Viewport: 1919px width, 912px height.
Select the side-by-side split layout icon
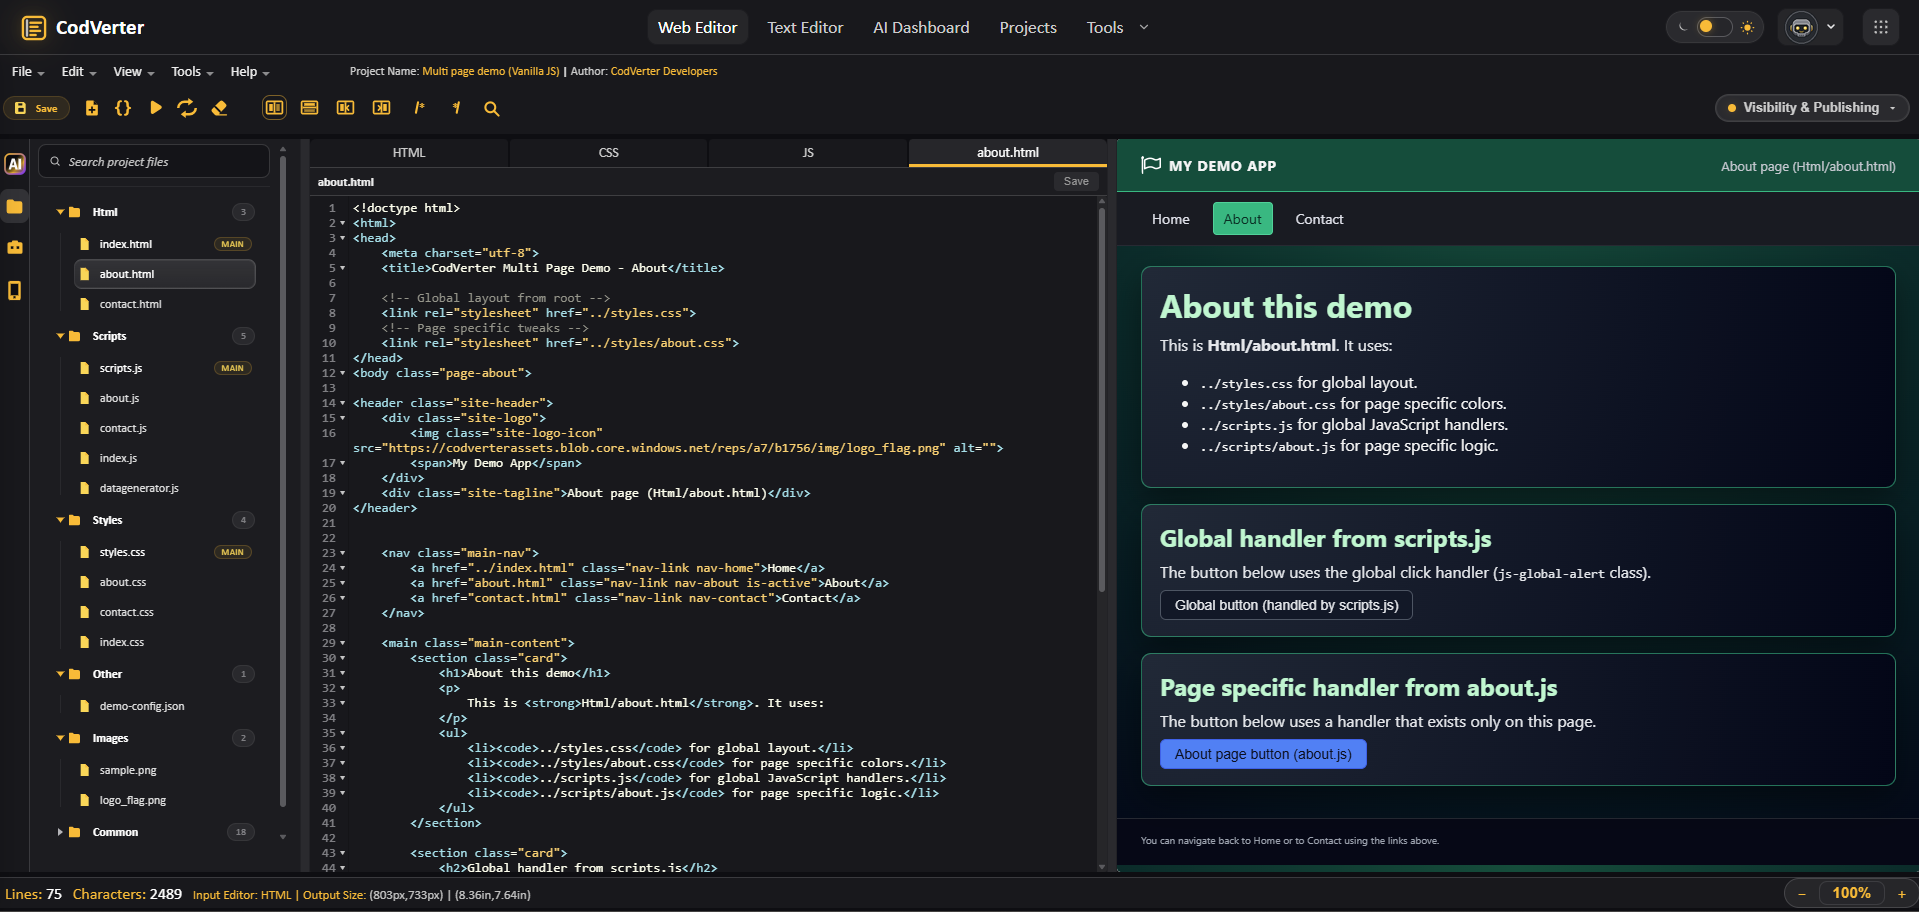click(274, 108)
